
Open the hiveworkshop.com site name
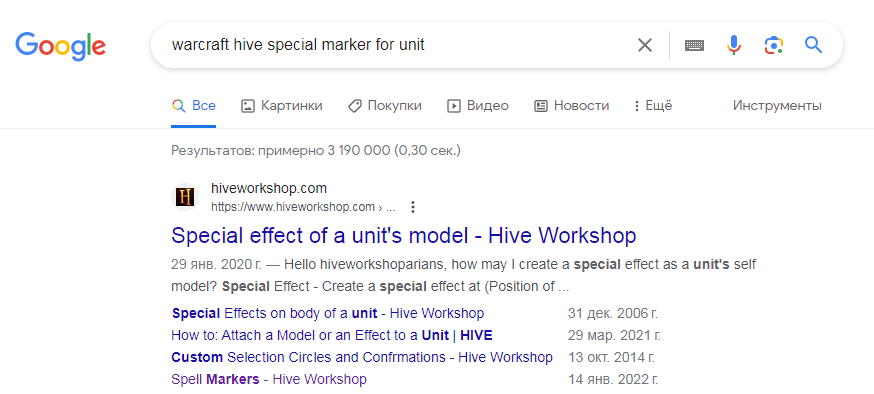[x=269, y=188]
